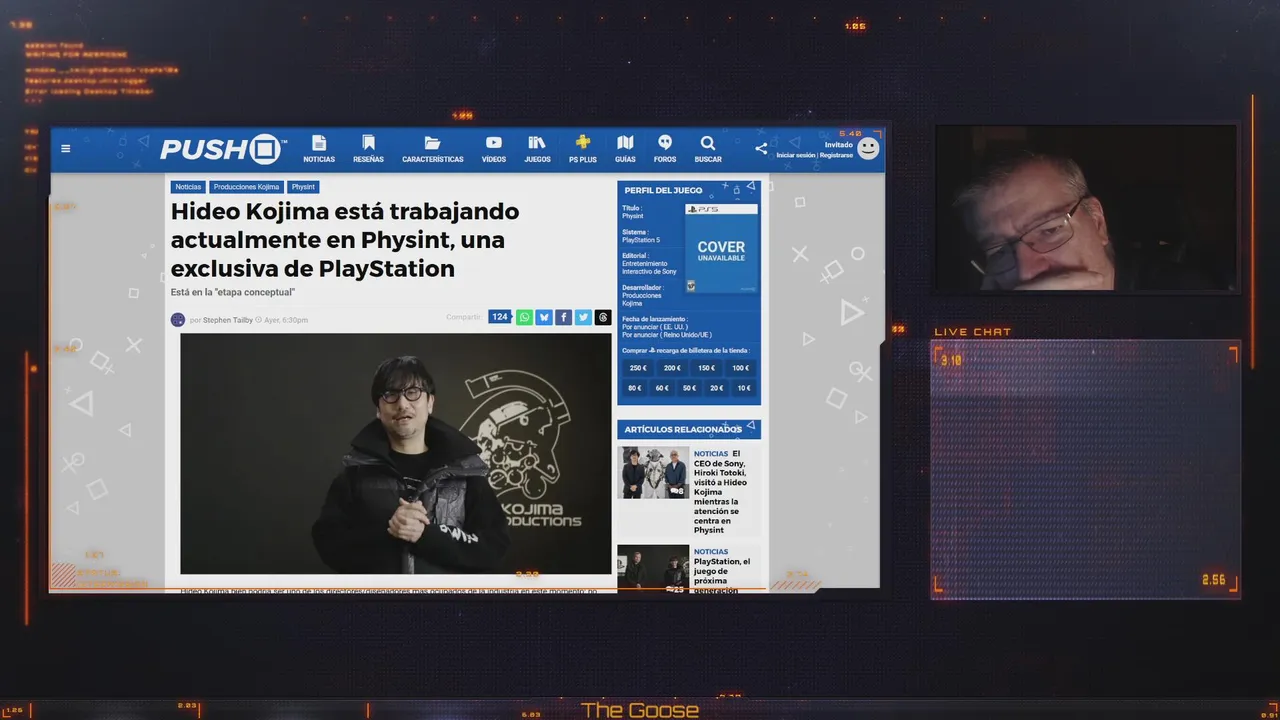The image size is (1280, 720).
Task: Open author Stephen Tailby's profile
Action: (228, 320)
